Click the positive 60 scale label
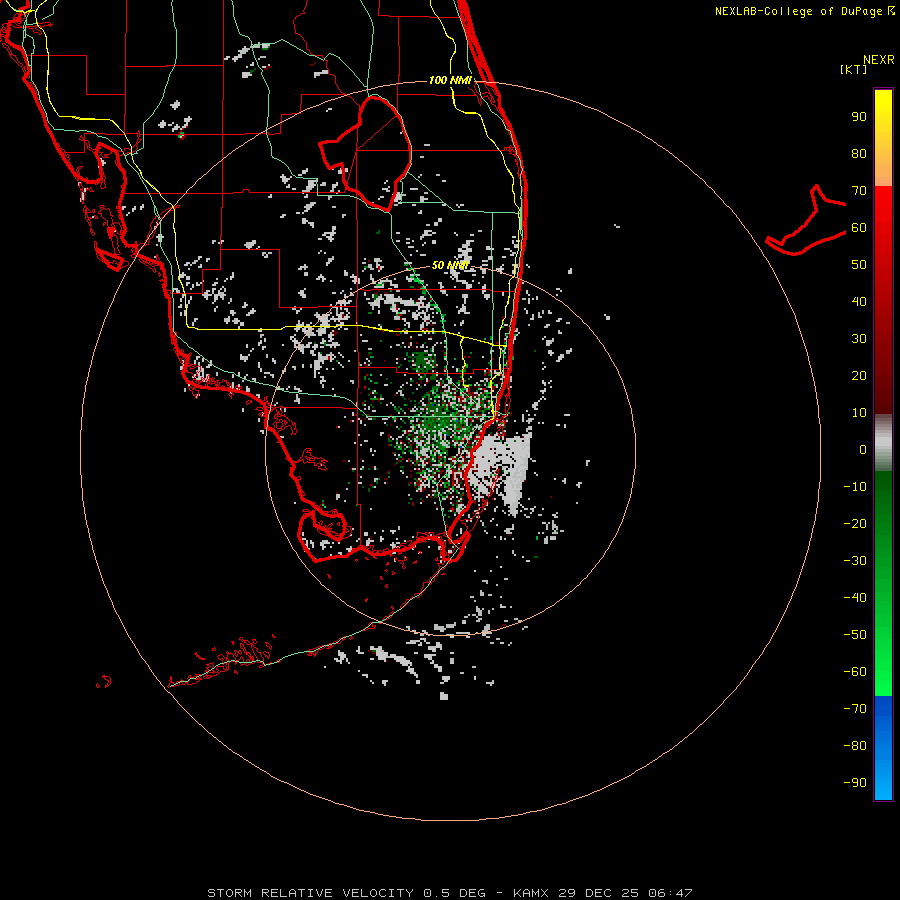Image resolution: width=900 pixels, height=900 pixels. pyautogui.click(x=859, y=228)
